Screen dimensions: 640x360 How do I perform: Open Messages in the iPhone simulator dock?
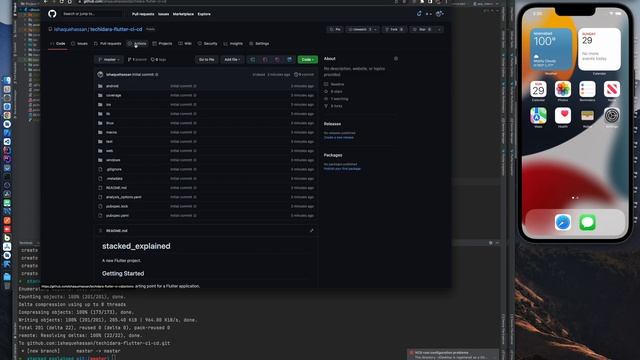coord(587,222)
